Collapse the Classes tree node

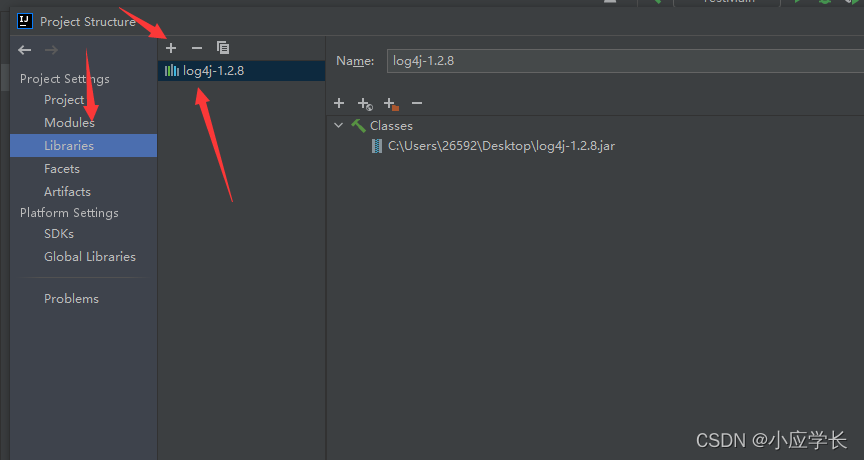click(x=338, y=126)
